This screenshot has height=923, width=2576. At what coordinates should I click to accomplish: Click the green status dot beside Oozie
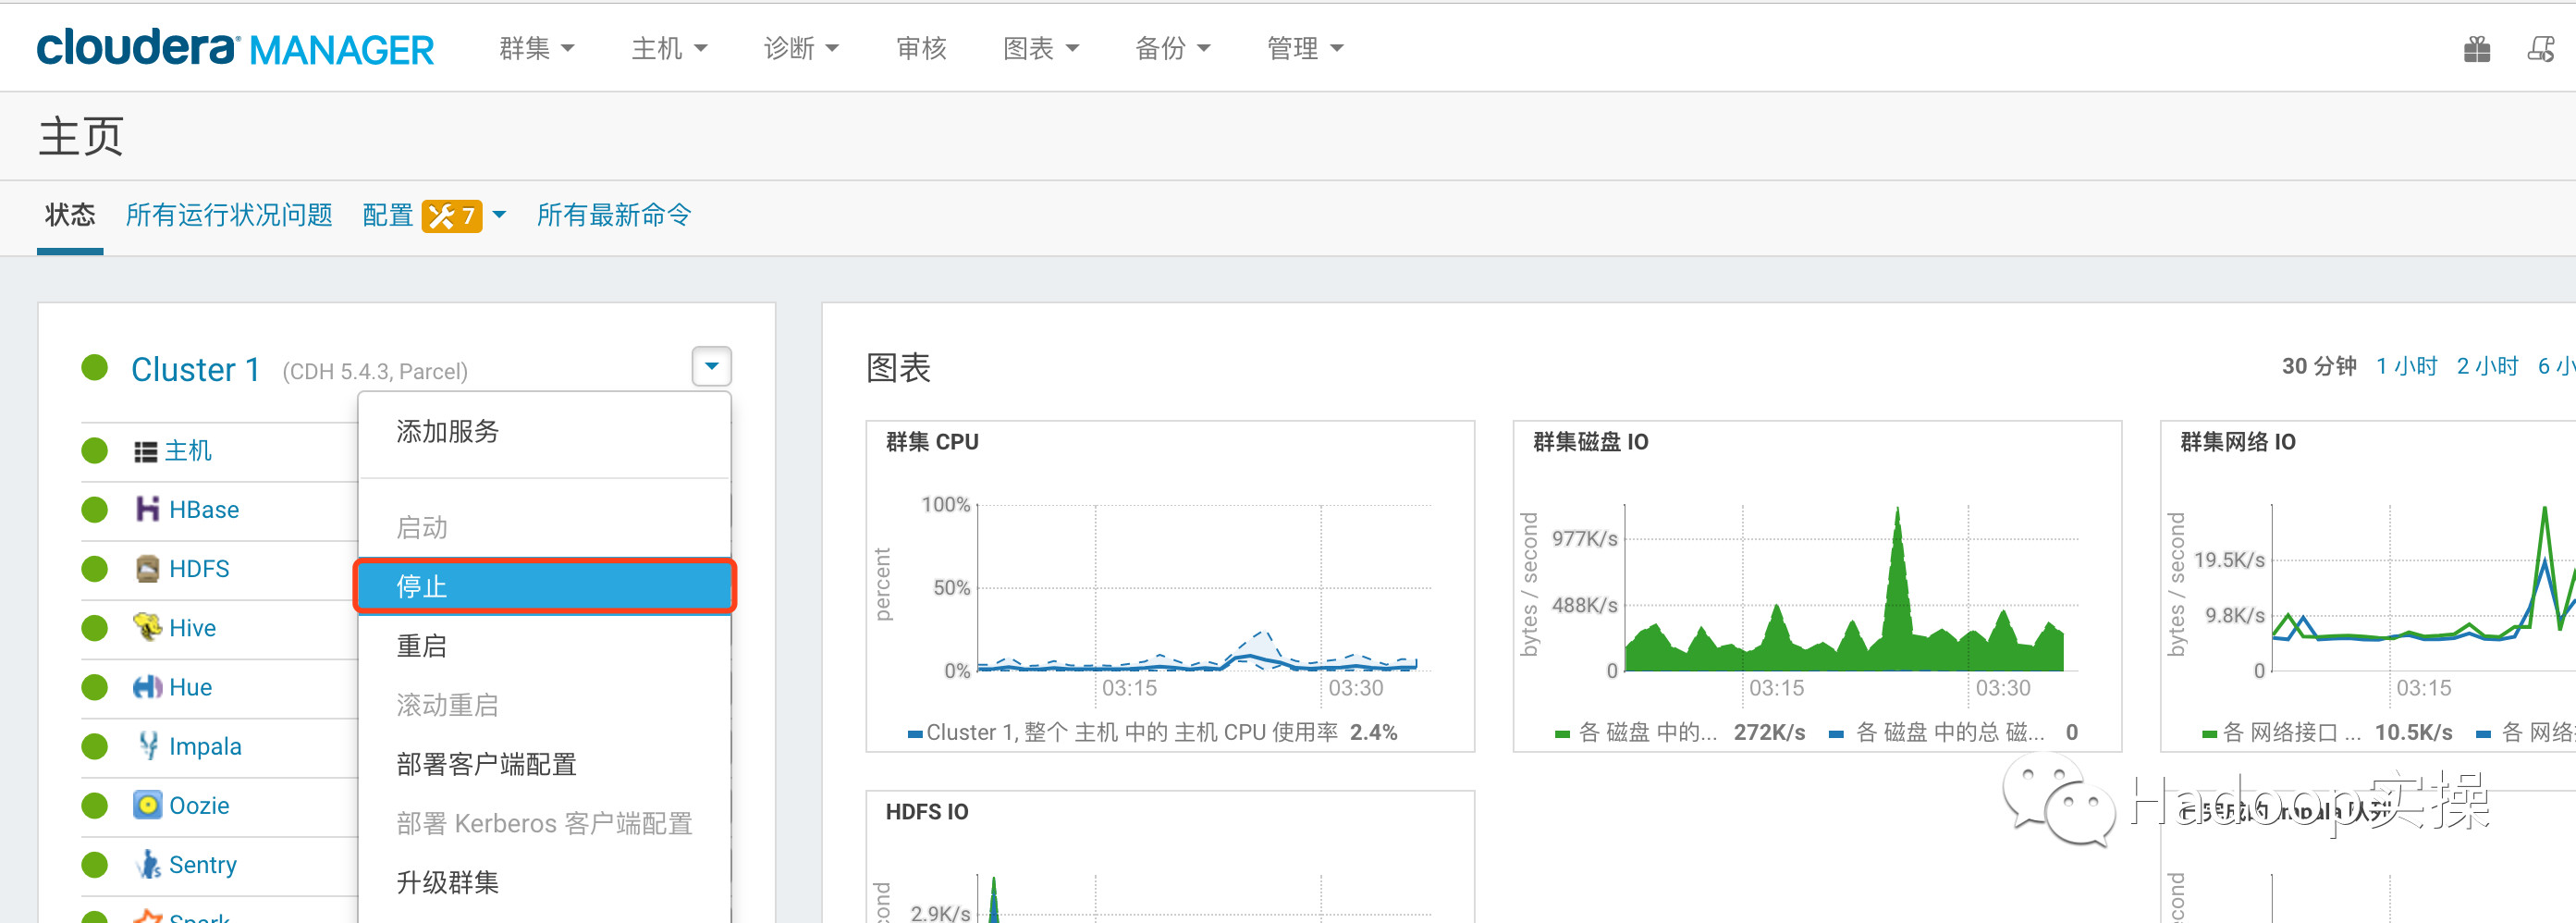pos(95,805)
